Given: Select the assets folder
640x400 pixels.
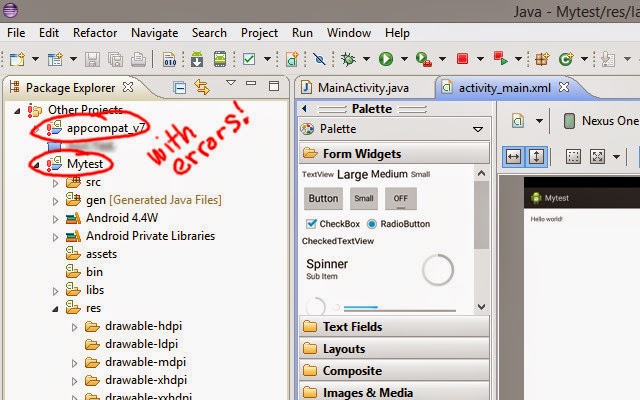Looking at the screenshot, I should [x=91, y=254].
